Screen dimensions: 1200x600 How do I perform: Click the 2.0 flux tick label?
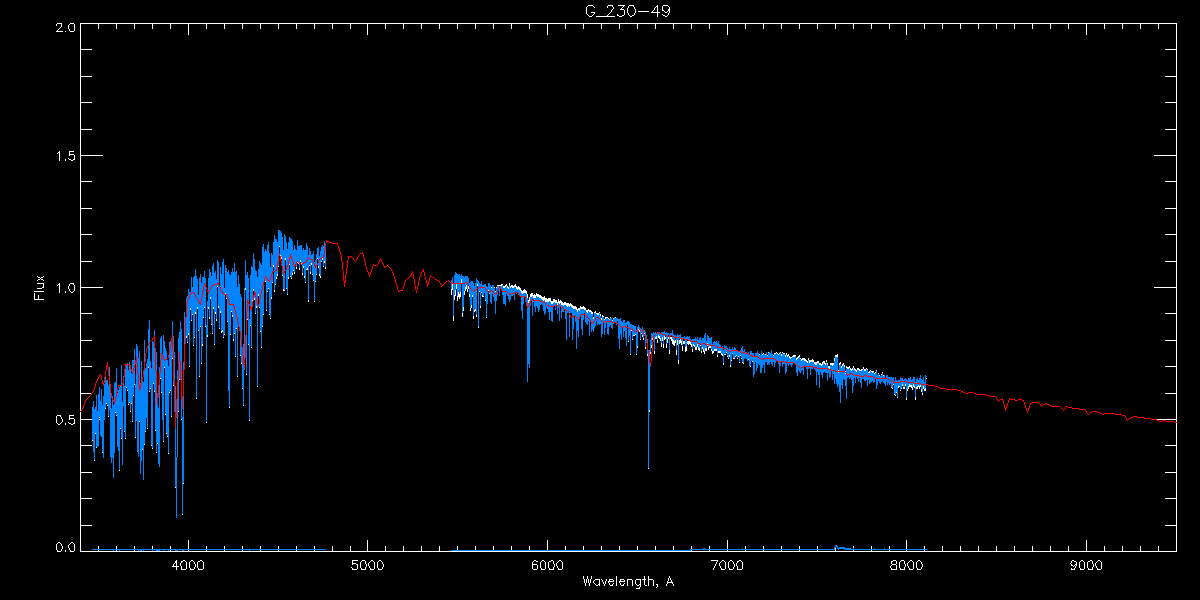pos(65,27)
